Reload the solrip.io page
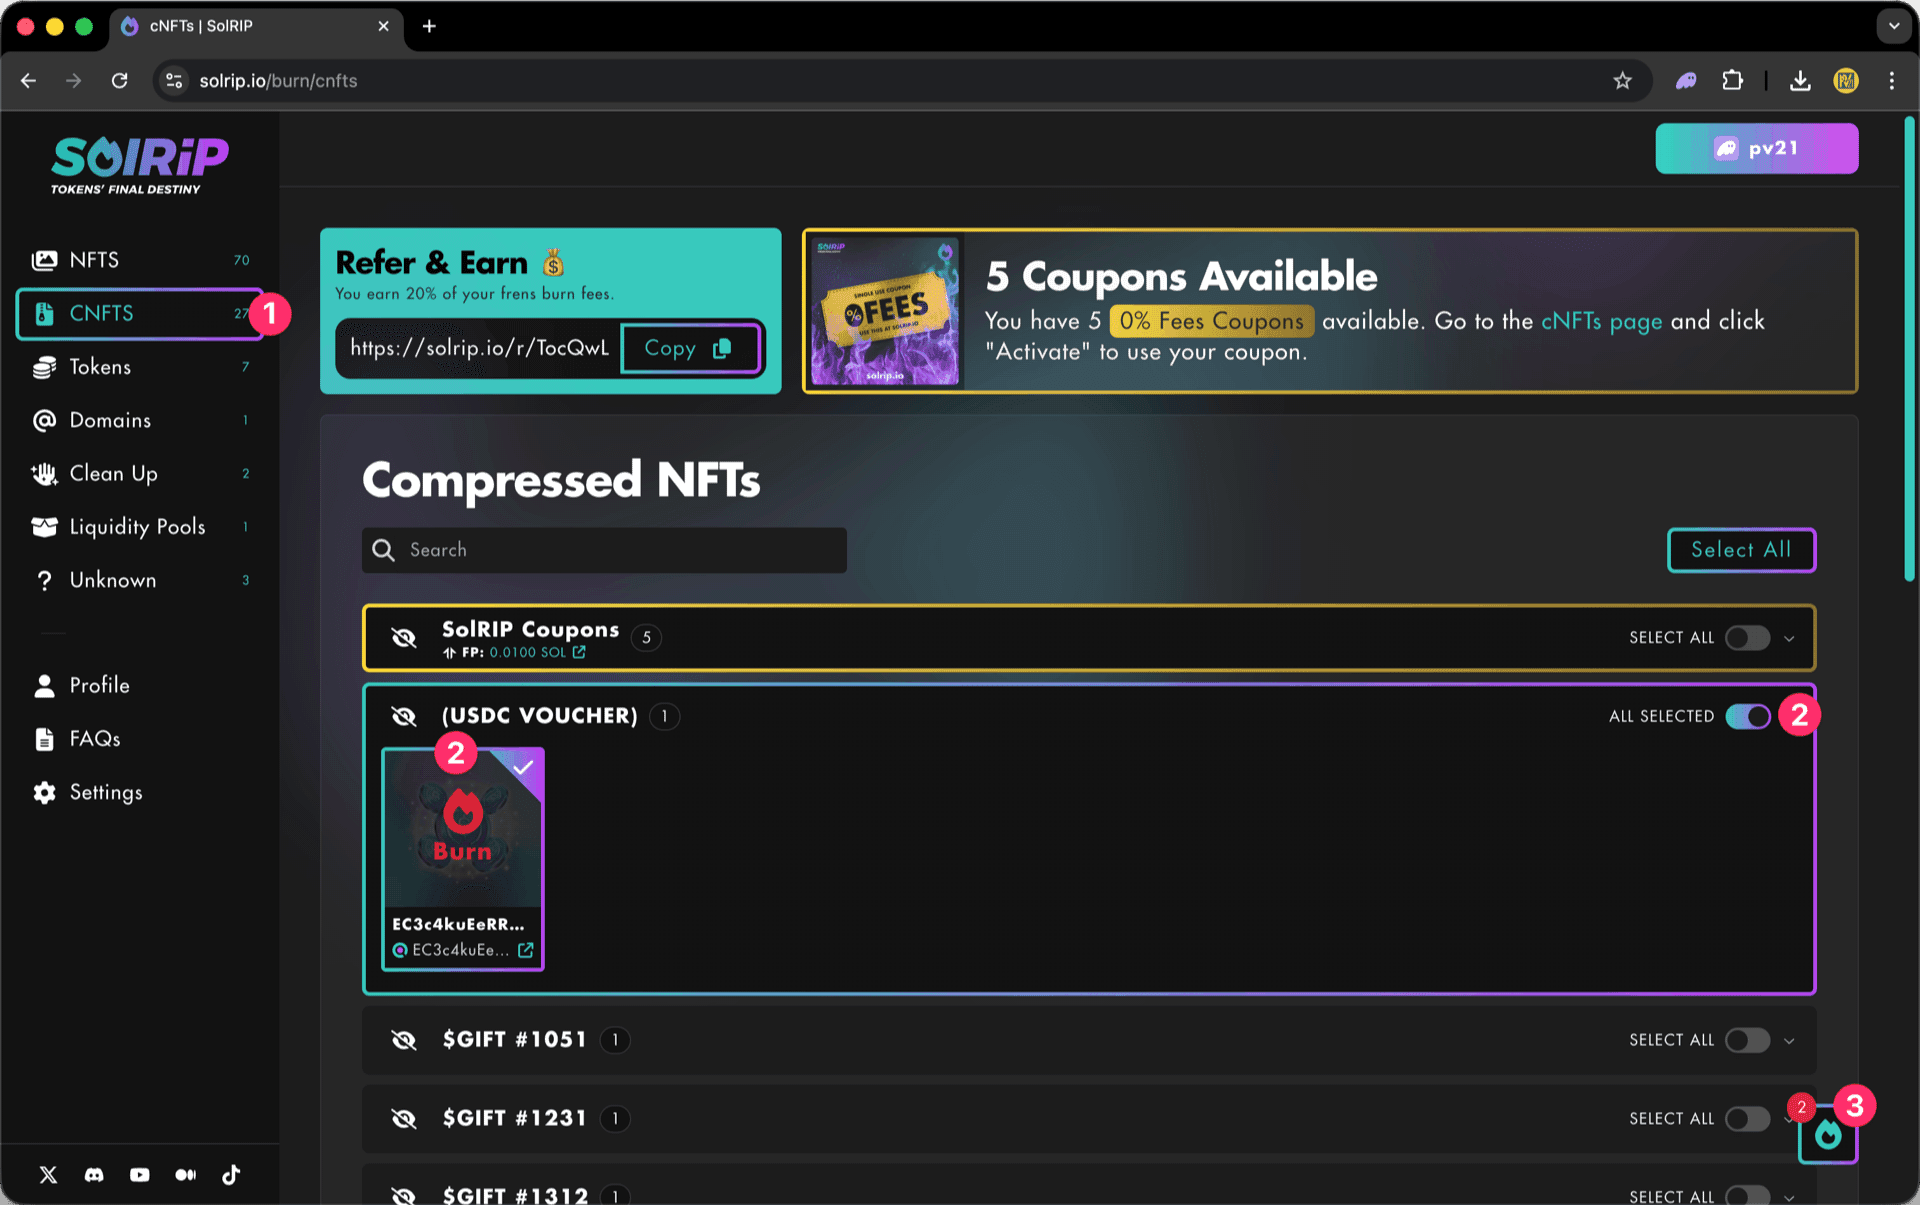This screenshot has height=1205, width=1920. click(120, 81)
